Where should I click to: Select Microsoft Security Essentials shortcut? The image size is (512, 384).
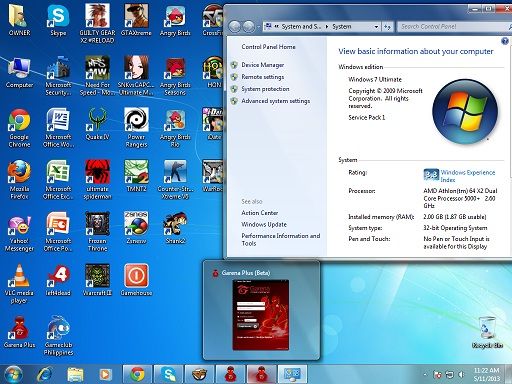(58, 76)
